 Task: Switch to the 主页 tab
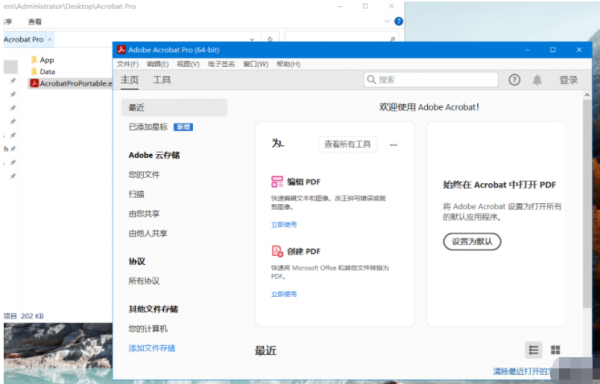click(129, 80)
